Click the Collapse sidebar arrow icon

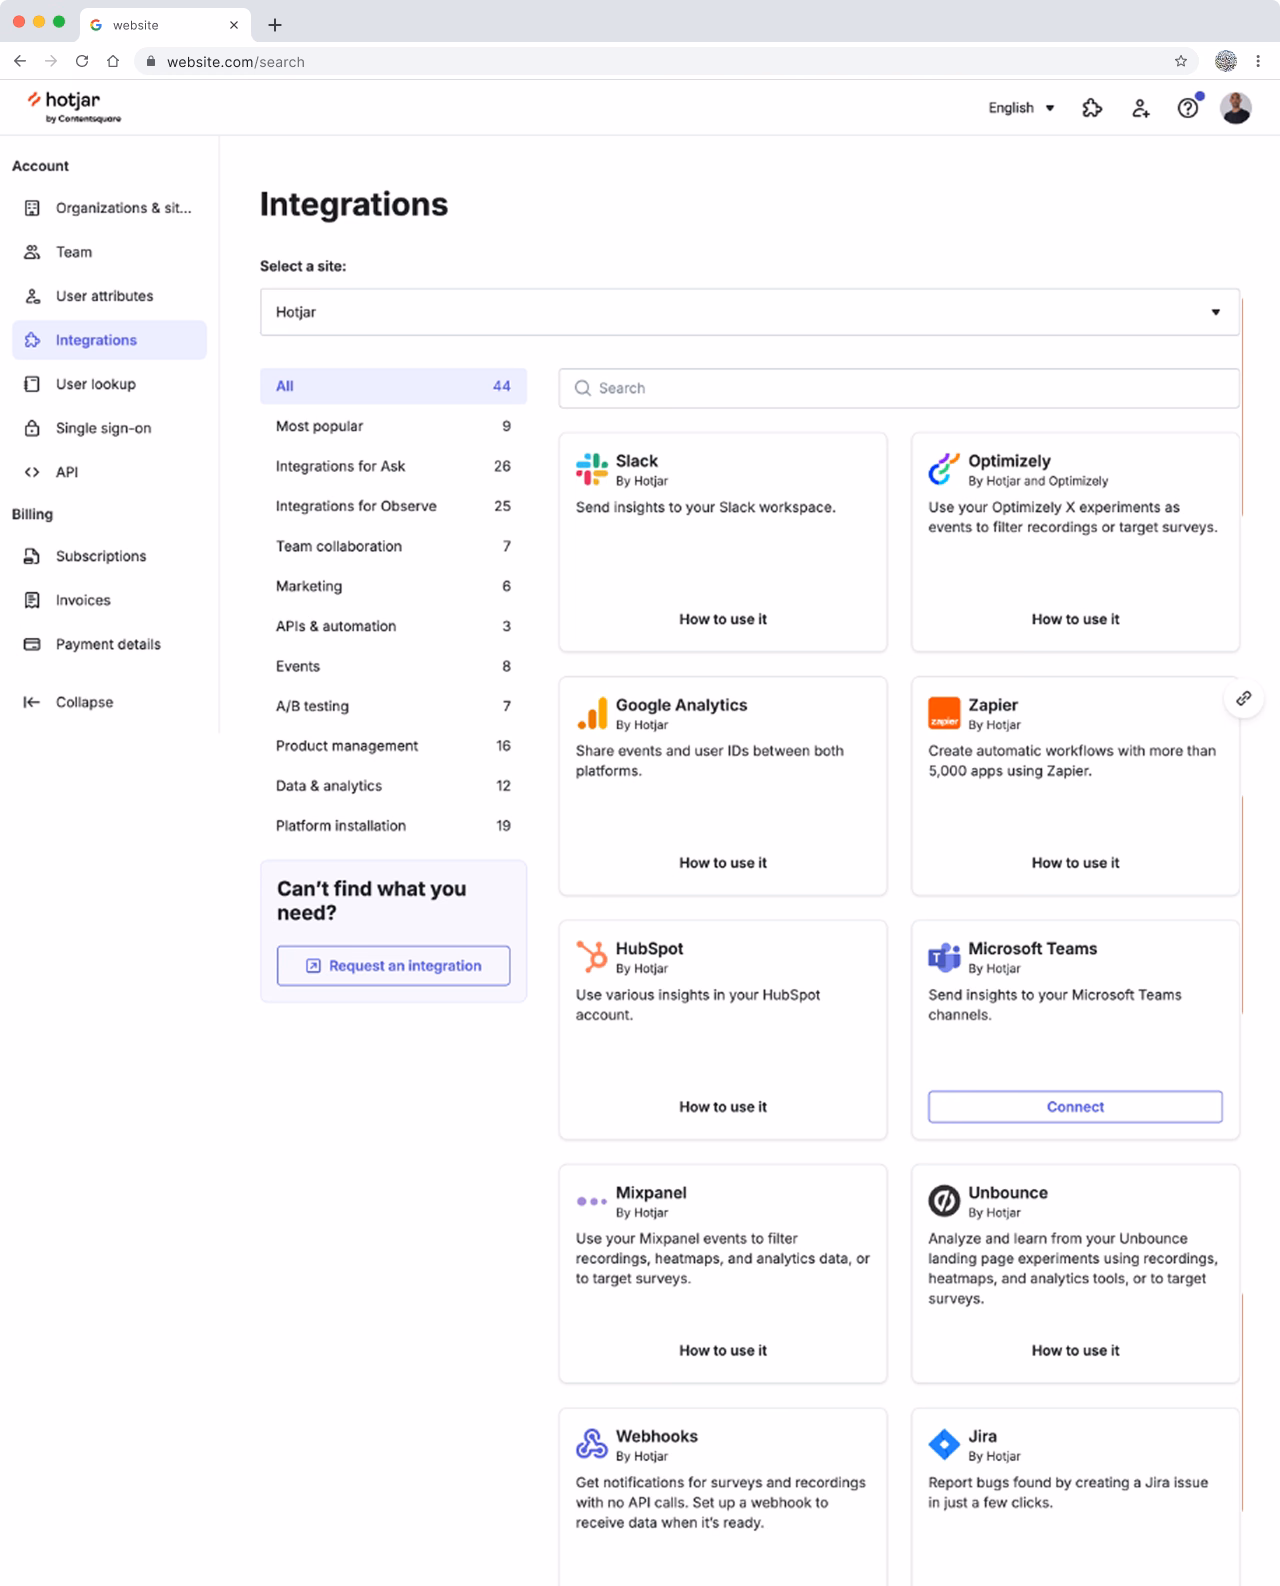pyautogui.click(x=32, y=702)
